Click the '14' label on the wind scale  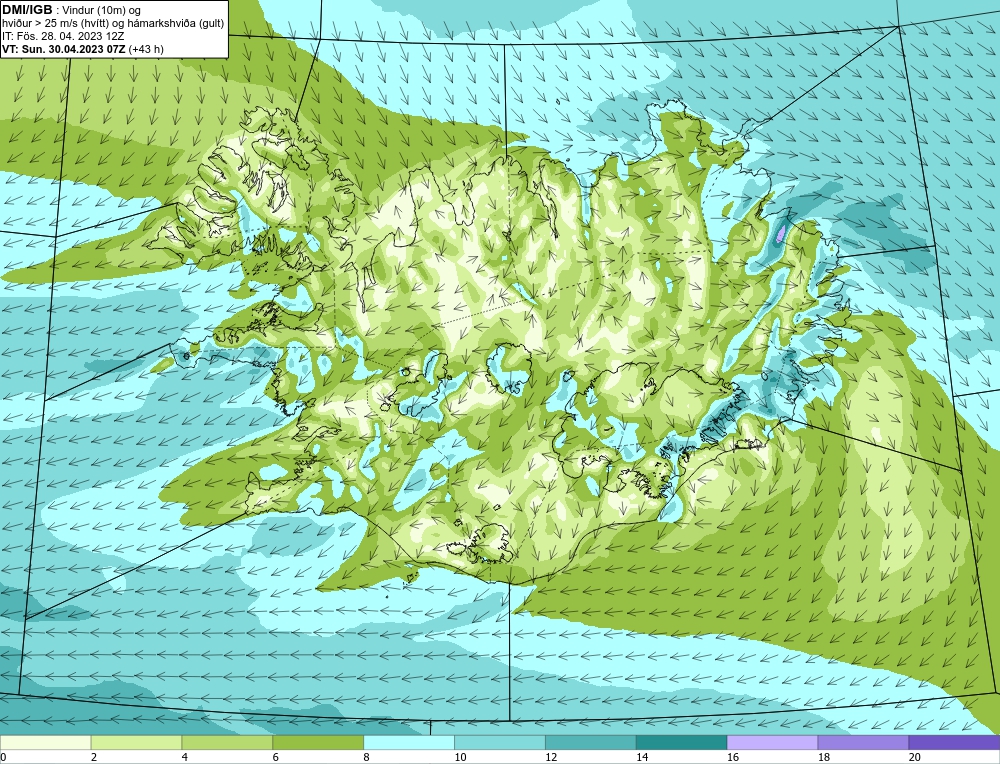(642, 757)
